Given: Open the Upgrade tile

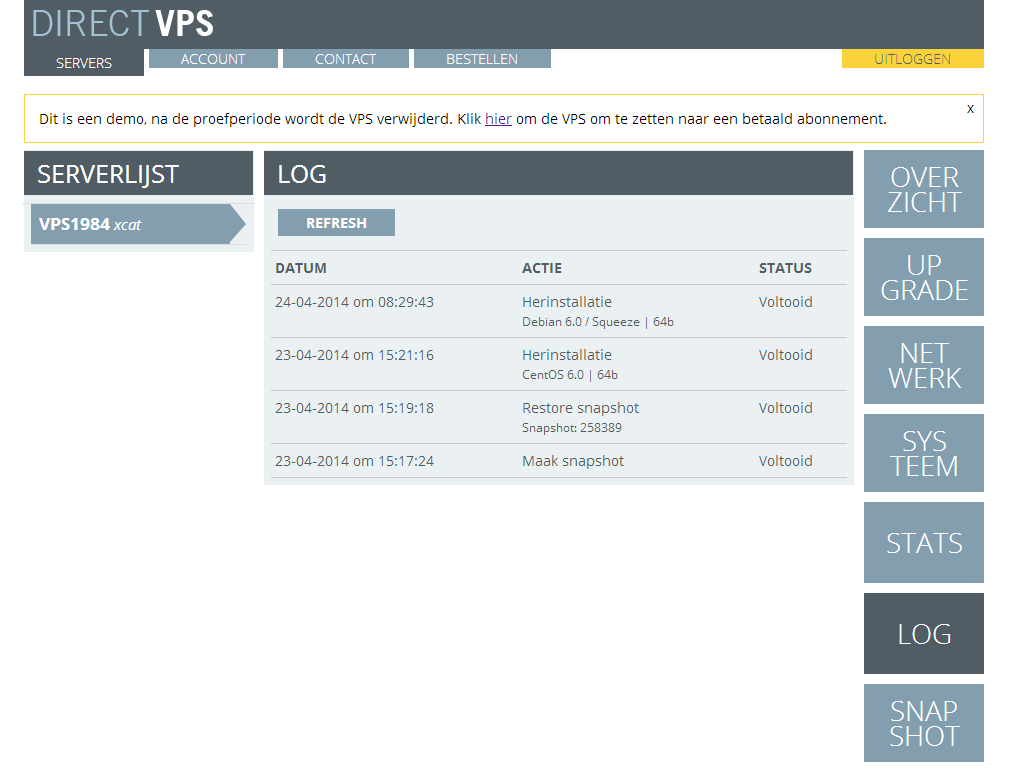Looking at the screenshot, I should pos(923,277).
